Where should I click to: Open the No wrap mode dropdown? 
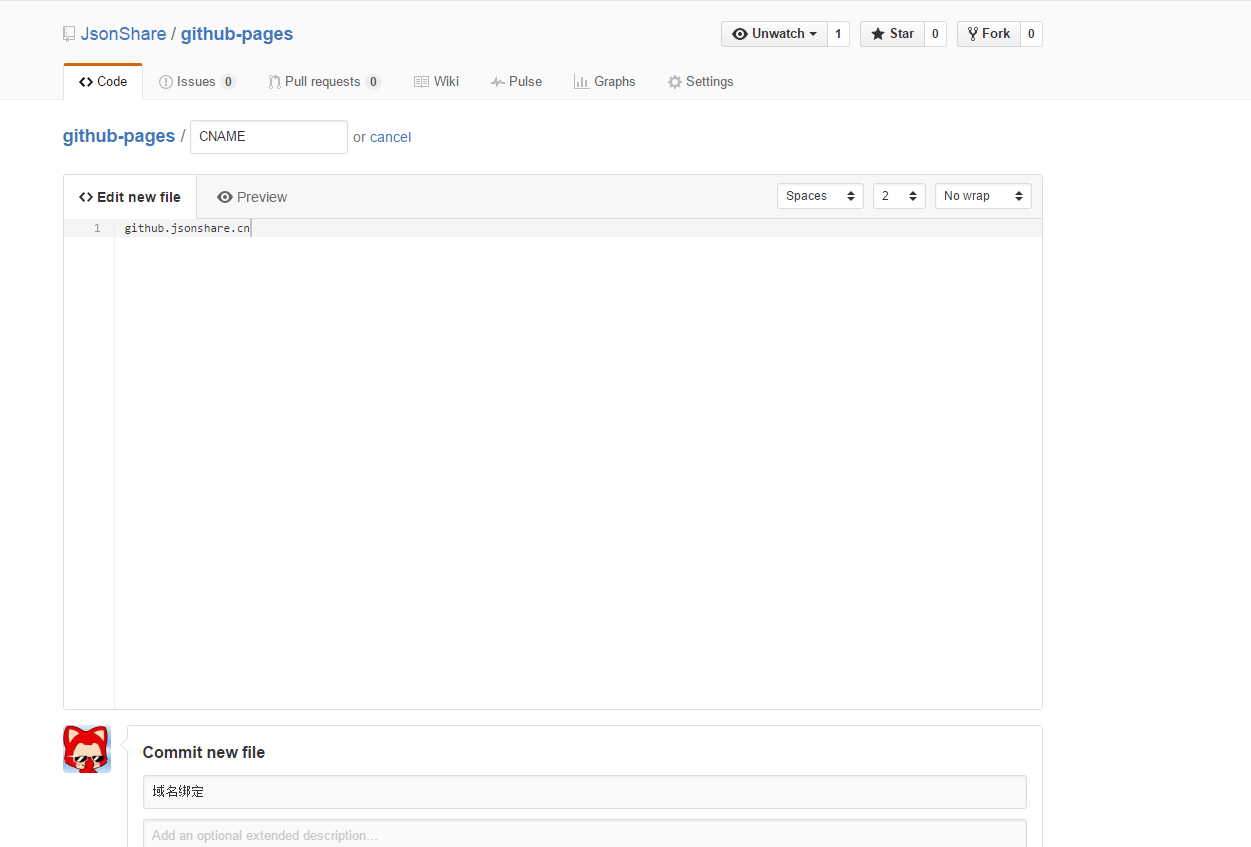click(983, 196)
